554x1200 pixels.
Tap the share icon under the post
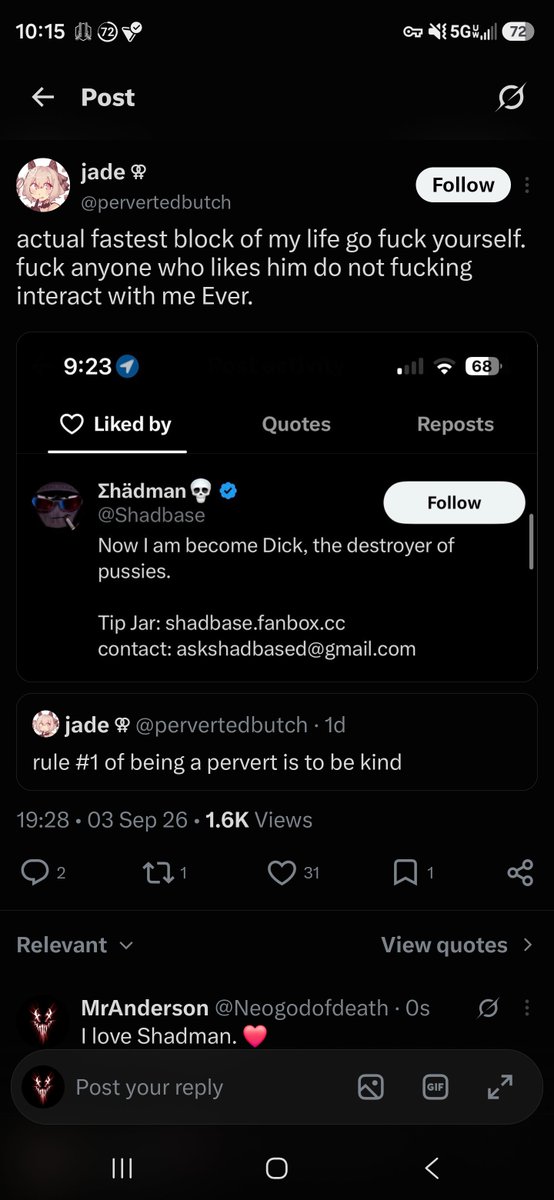click(520, 873)
